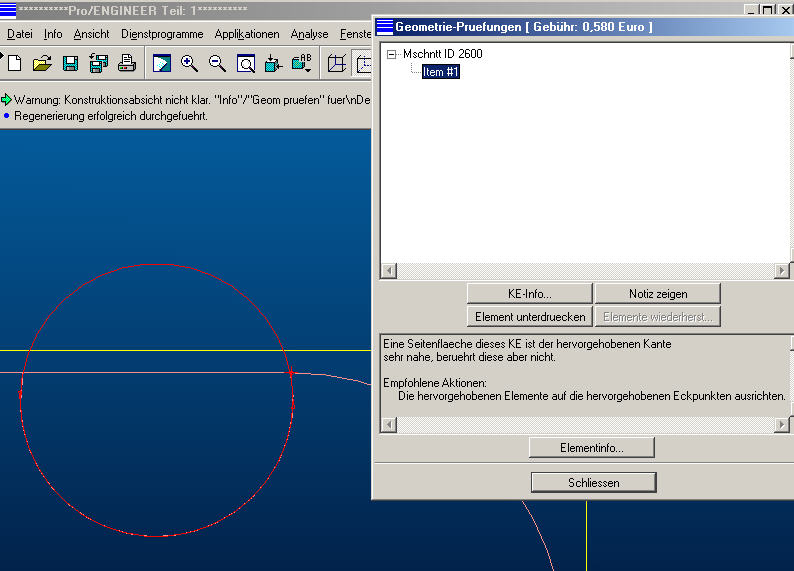Open a file using the folder icon
The width and height of the screenshot is (794, 571).
click(x=42, y=63)
